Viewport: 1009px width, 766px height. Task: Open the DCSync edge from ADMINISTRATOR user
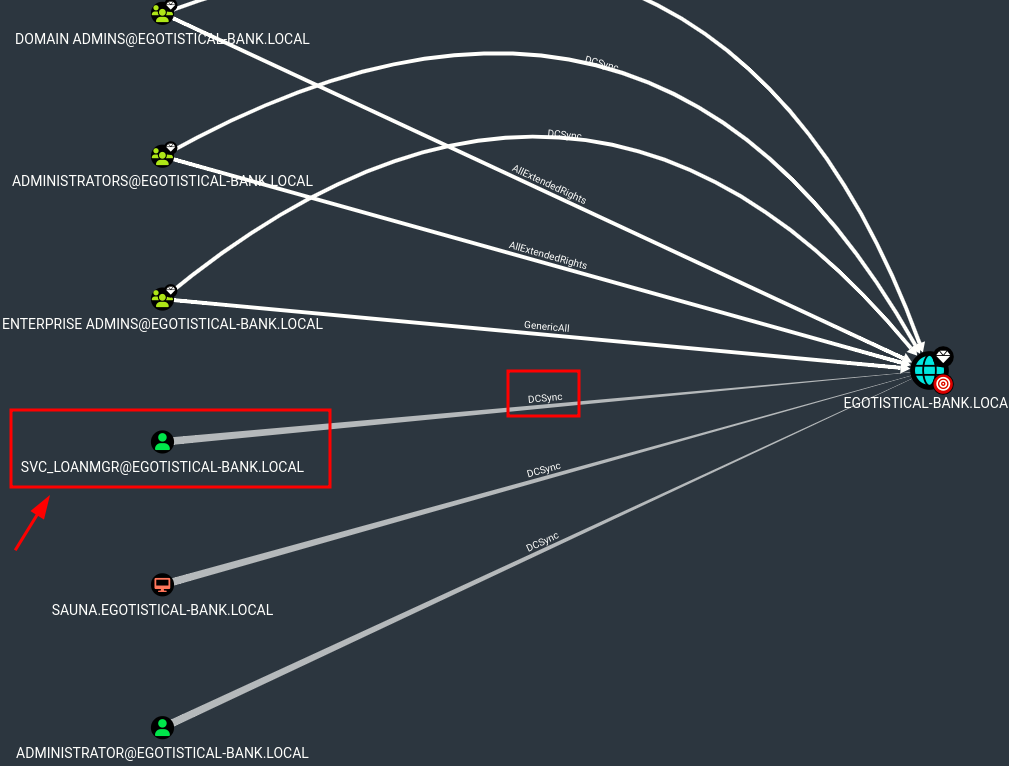tap(541, 543)
